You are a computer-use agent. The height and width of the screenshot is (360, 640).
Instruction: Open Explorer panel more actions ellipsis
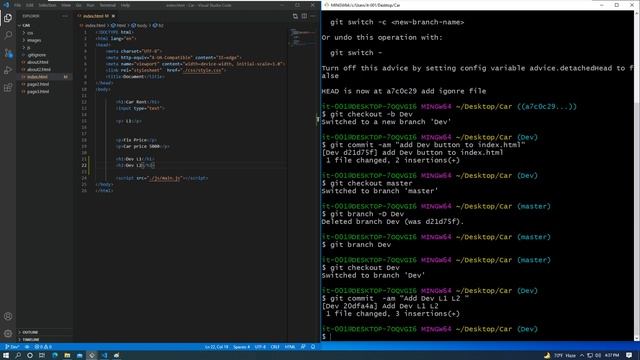pyautogui.click(x=65, y=16)
